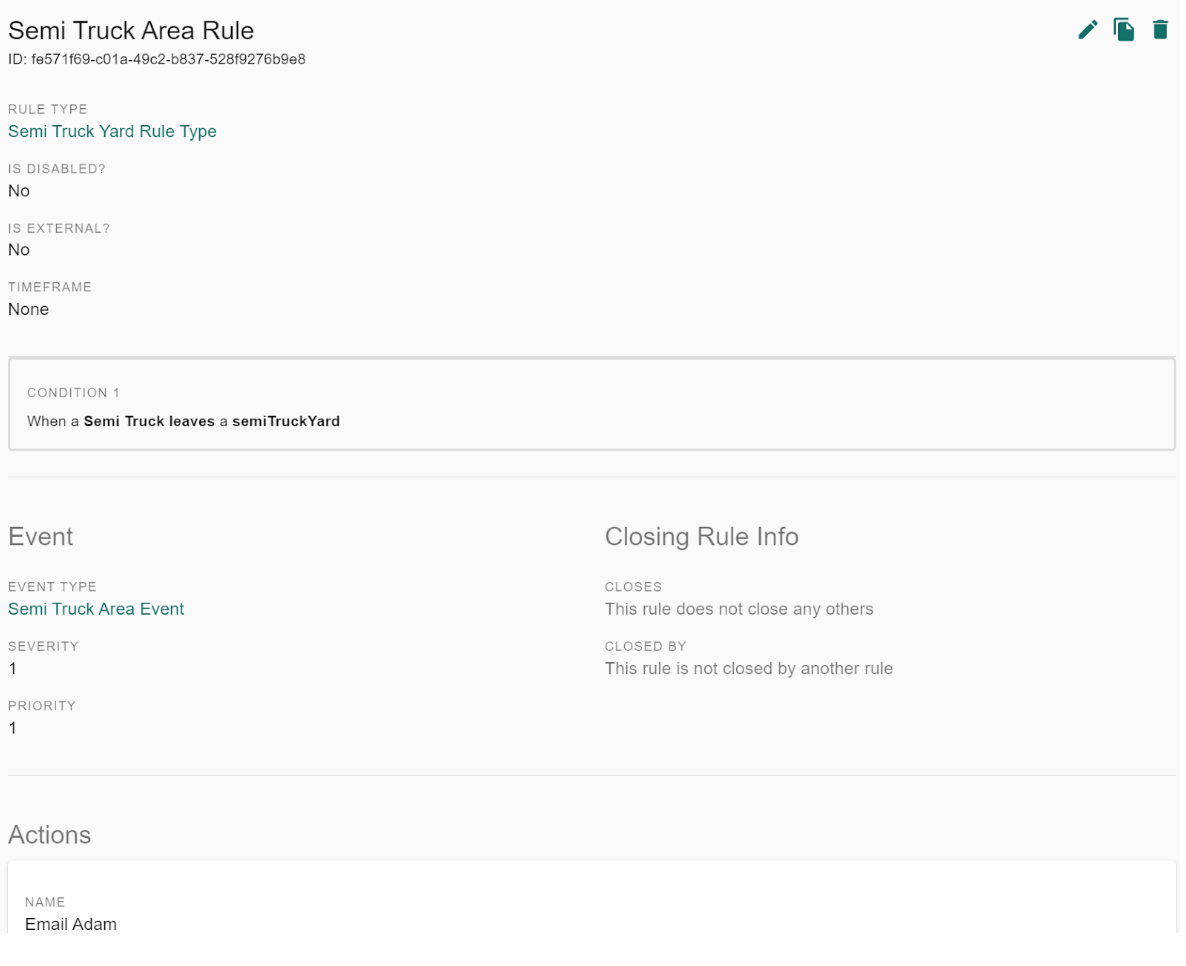Viewport: 1186px width, 966px height.
Task: Click the Severity value 1
Action: 13,668
